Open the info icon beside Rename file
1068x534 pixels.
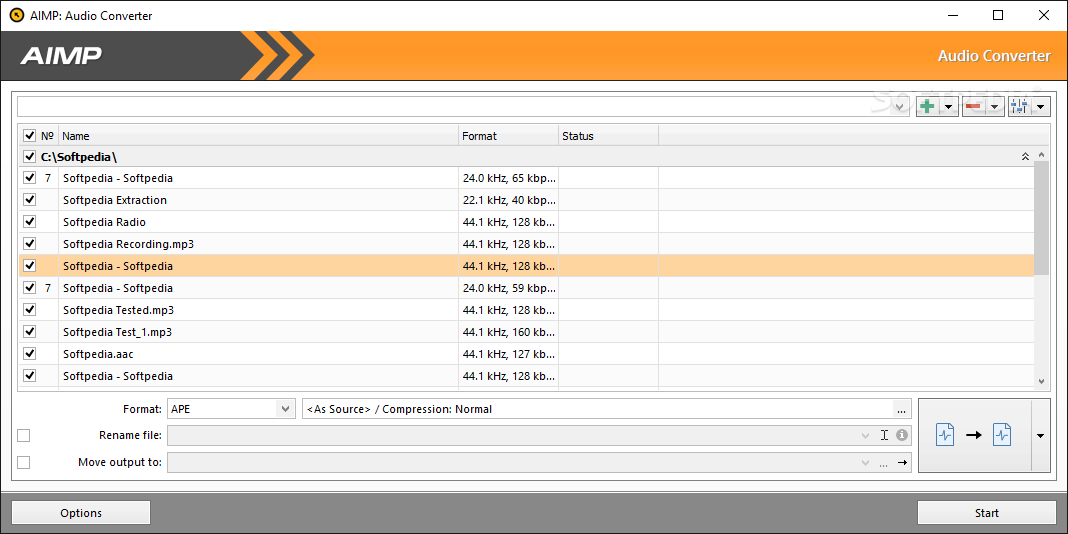click(x=902, y=435)
